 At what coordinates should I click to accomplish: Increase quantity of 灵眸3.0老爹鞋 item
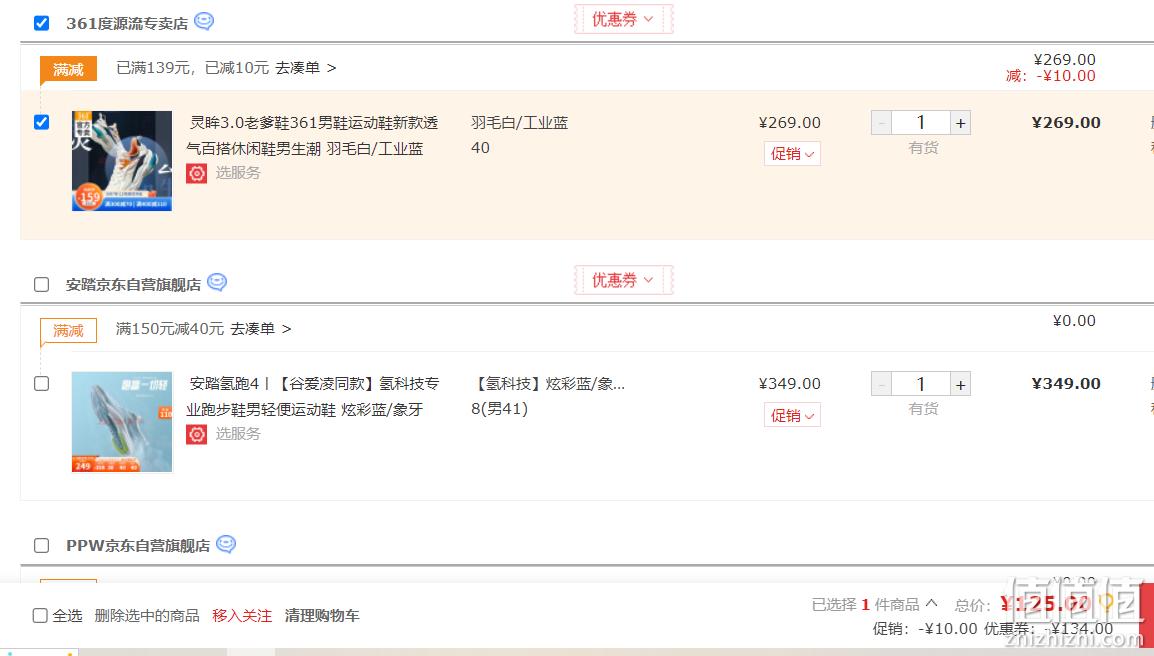click(960, 123)
